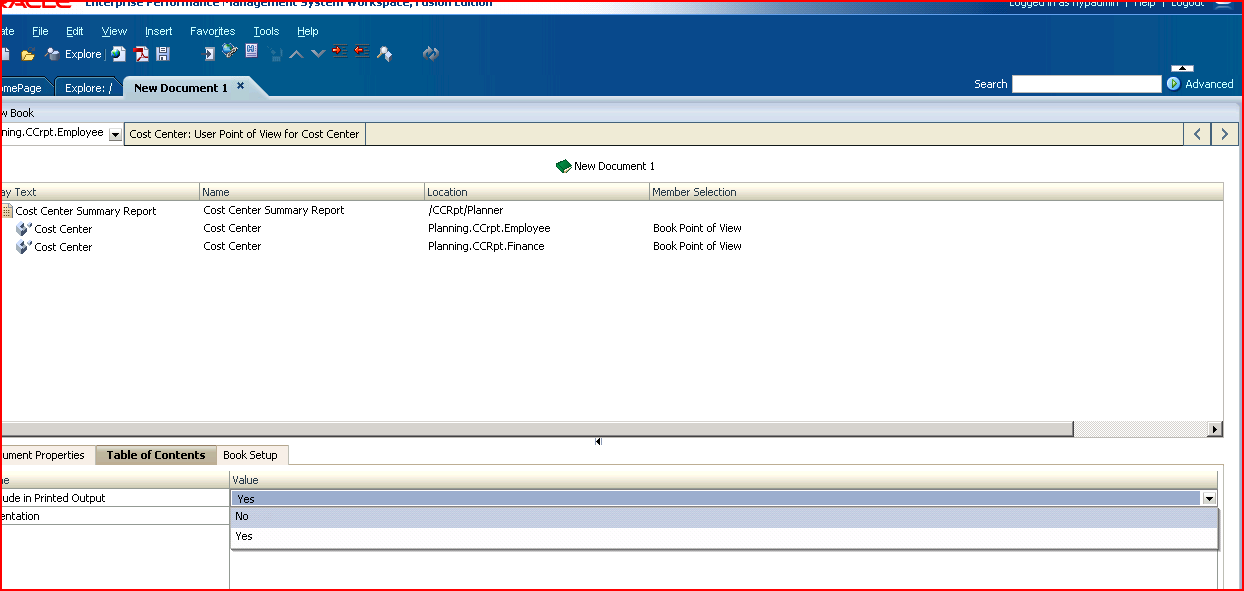Click the Help link in top bar
This screenshot has height=591, width=1244.
pyautogui.click(x=1144, y=4)
